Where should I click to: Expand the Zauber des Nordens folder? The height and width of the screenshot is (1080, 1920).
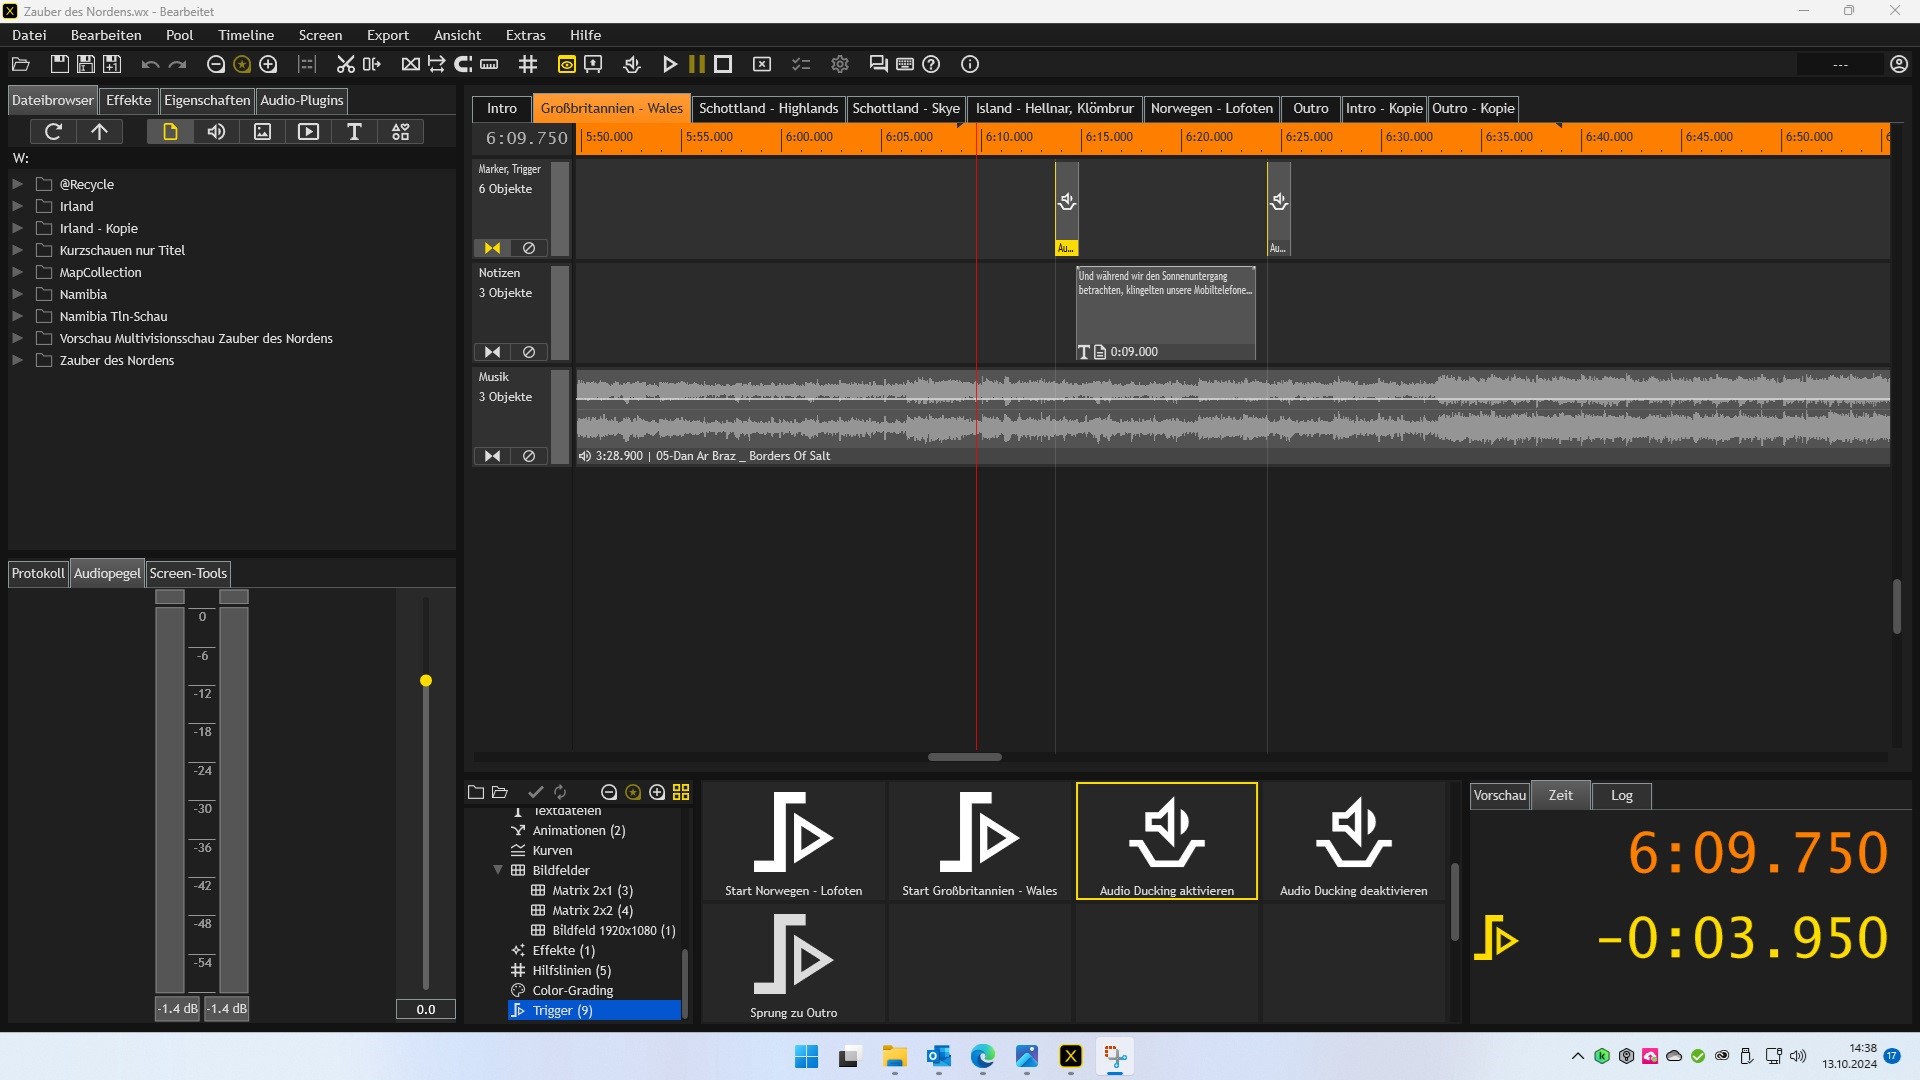(17, 360)
